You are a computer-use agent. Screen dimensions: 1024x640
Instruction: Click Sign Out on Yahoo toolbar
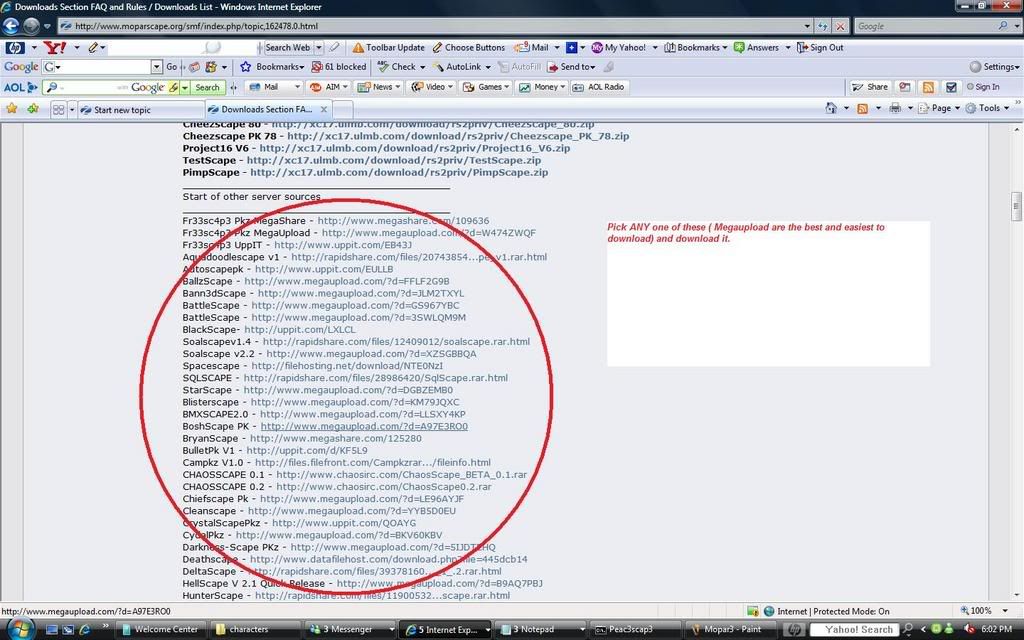[x=820, y=48]
